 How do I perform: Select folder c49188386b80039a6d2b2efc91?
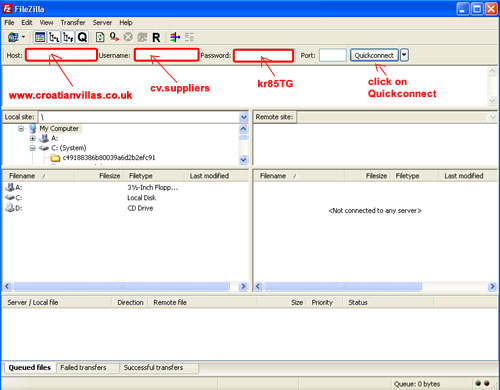(x=109, y=157)
